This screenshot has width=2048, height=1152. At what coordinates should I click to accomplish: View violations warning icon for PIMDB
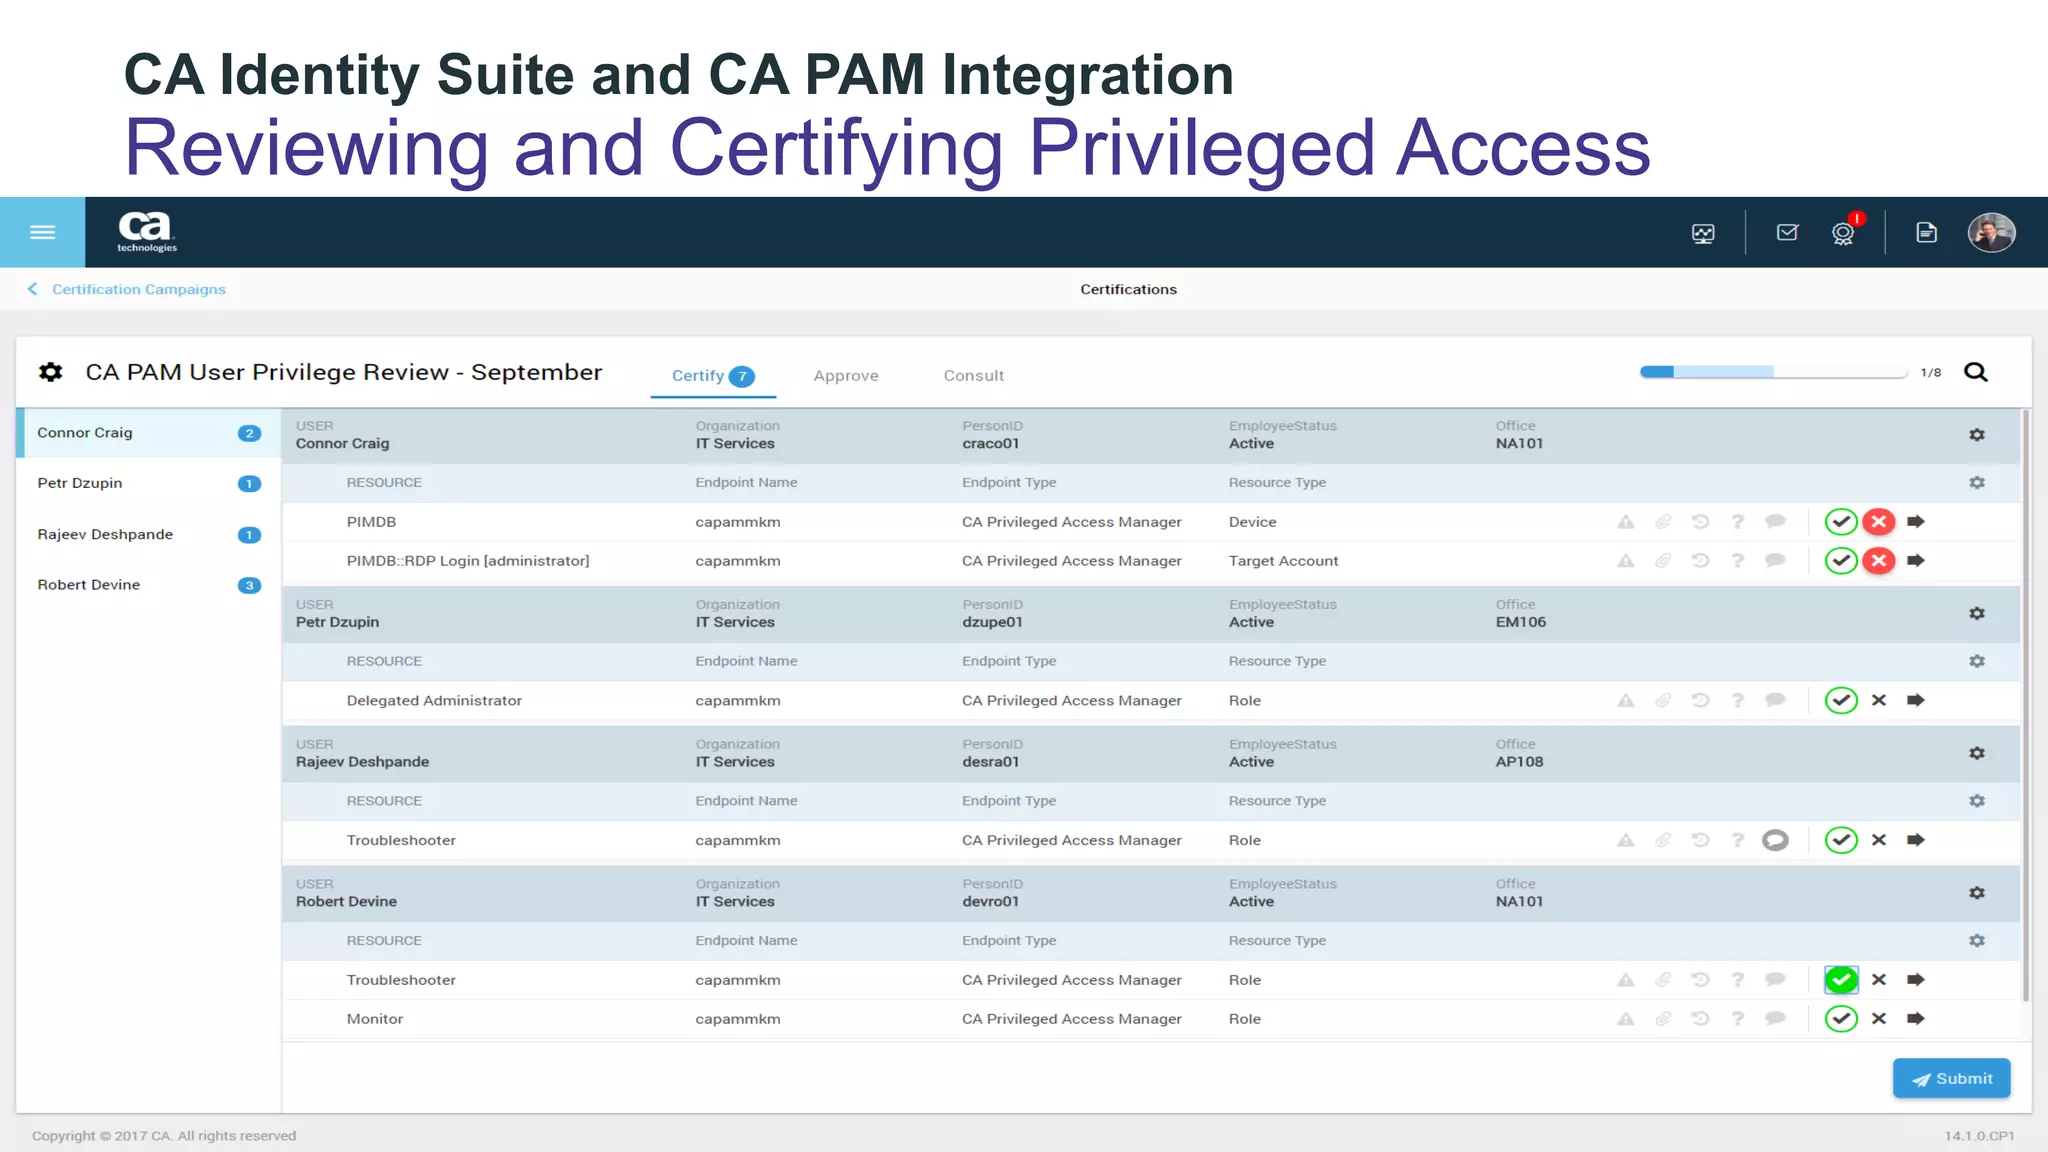[1626, 522]
